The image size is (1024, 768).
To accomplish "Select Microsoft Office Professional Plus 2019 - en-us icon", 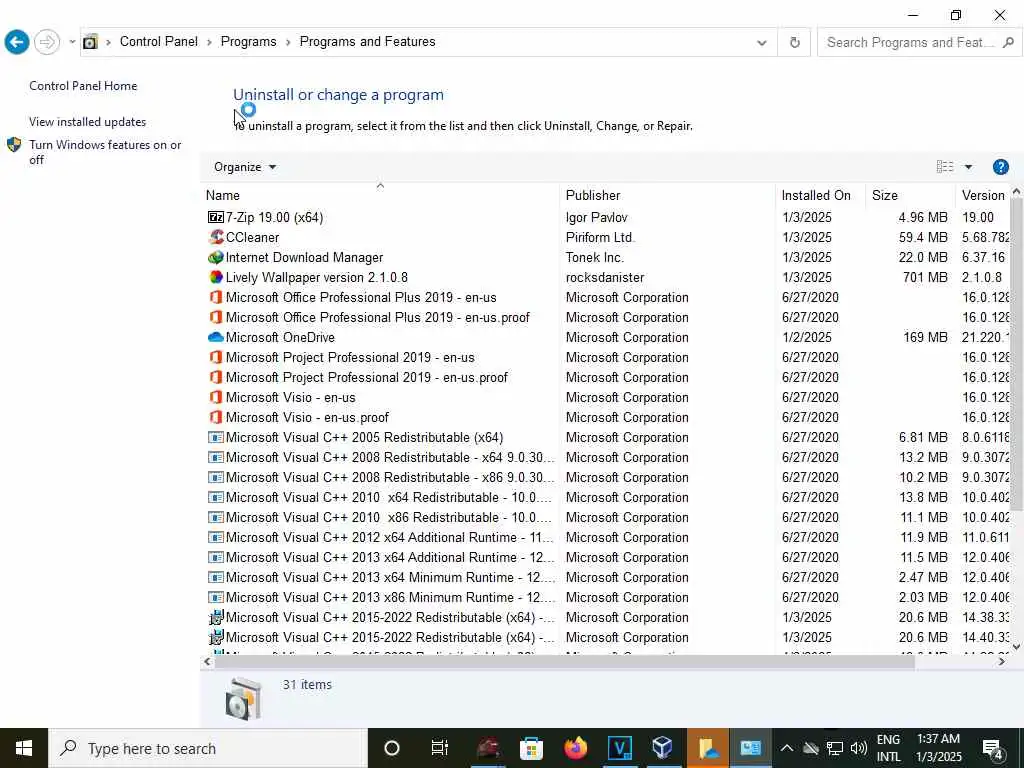I will tap(216, 297).
